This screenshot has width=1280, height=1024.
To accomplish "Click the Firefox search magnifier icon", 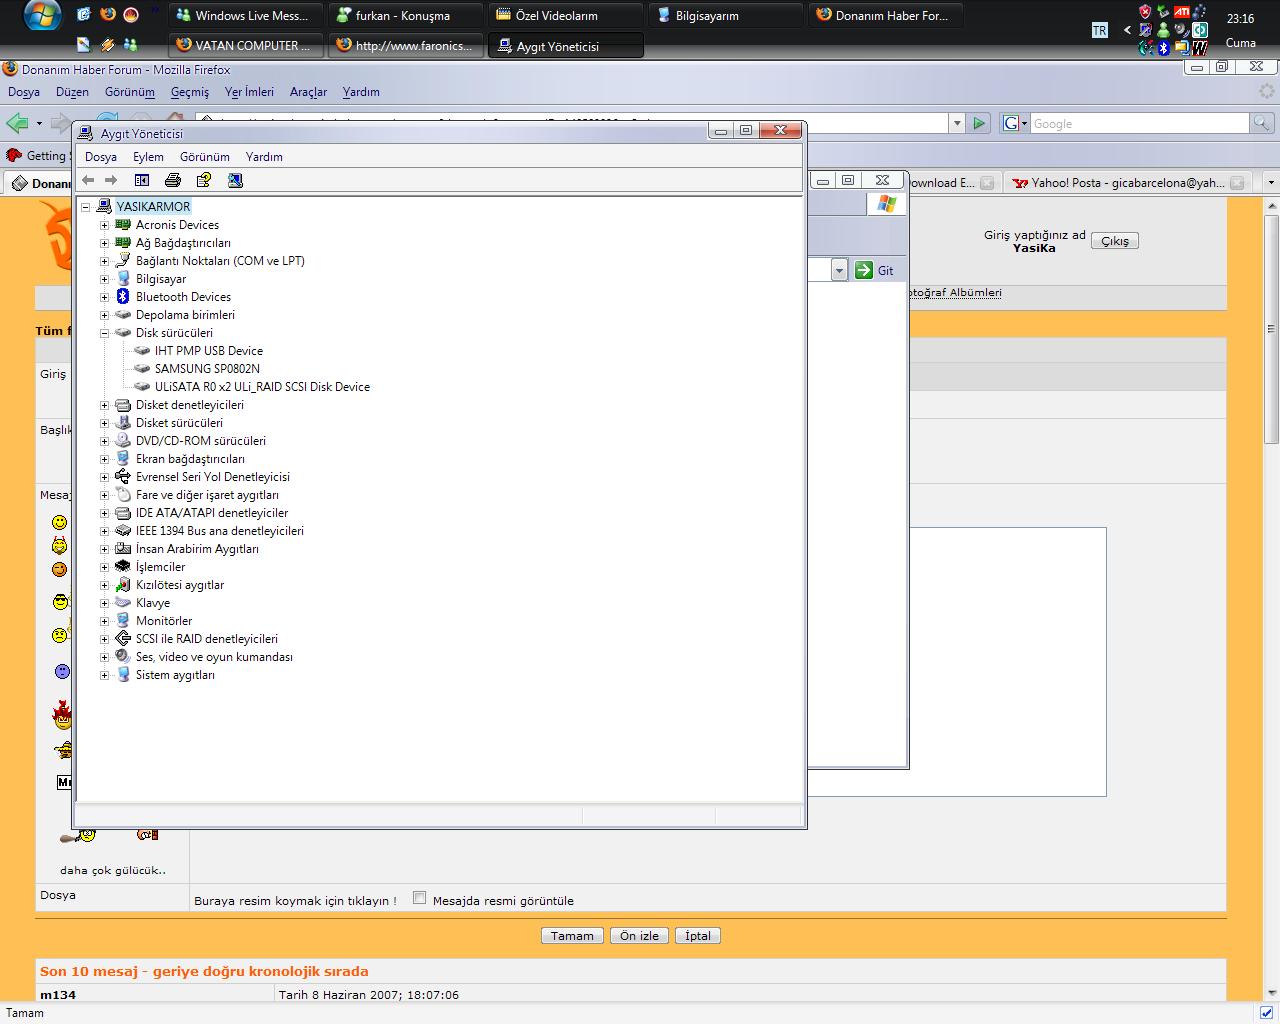I will tap(1262, 123).
